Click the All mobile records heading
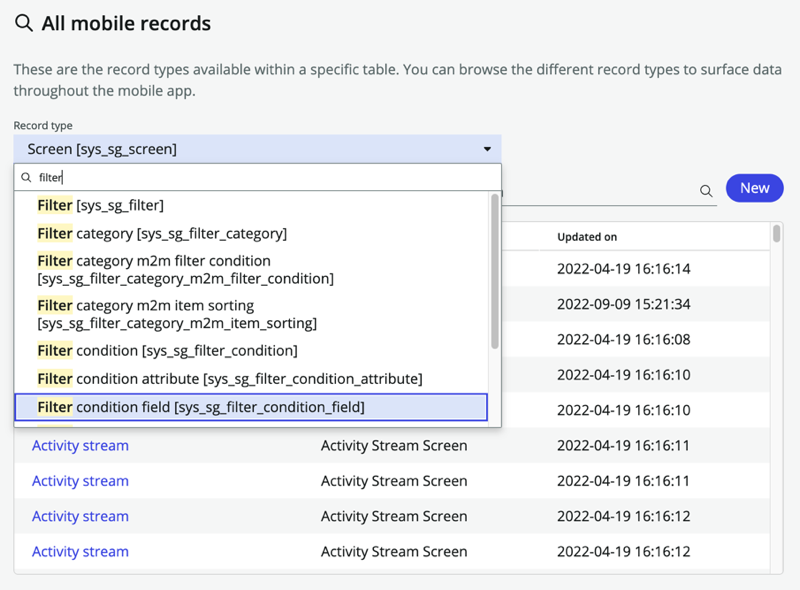Viewport: 800px width, 590px height. [x=126, y=23]
